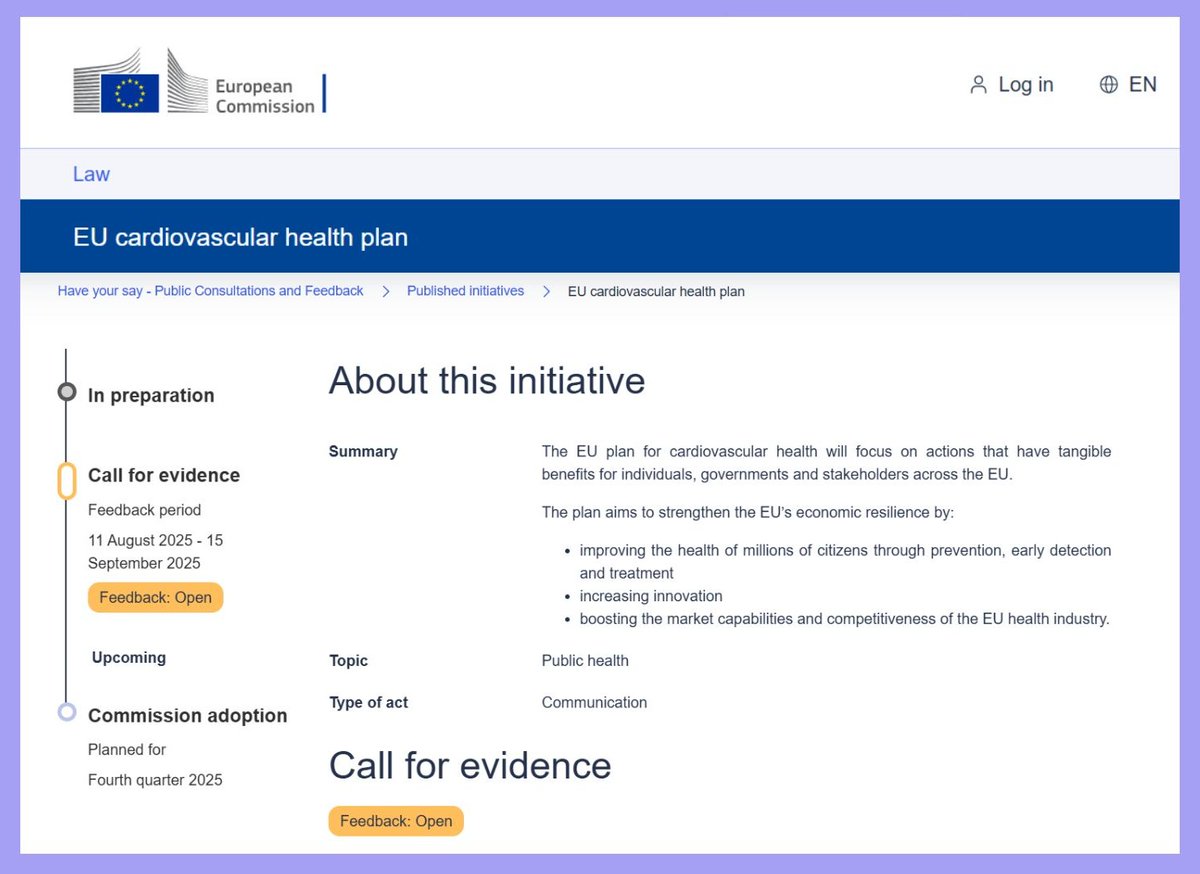Click the chevron after Published initiatives breadcrumb
The image size is (1200, 874).
click(x=546, y=291)
